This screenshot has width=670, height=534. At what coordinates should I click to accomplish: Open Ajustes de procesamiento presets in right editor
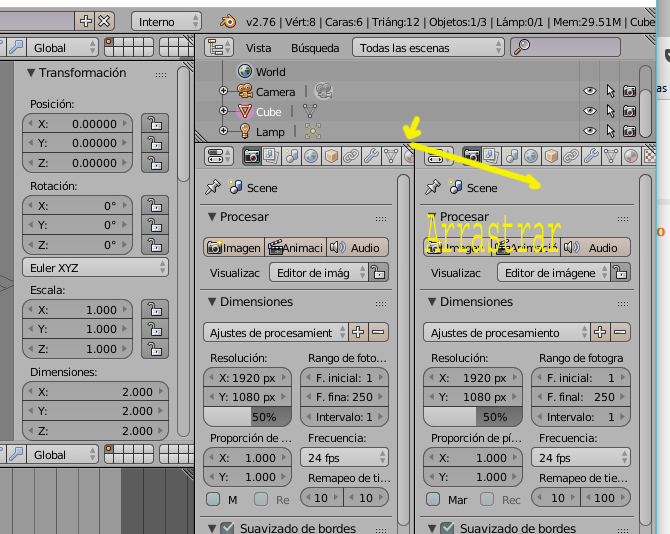[x=506, y=332]
